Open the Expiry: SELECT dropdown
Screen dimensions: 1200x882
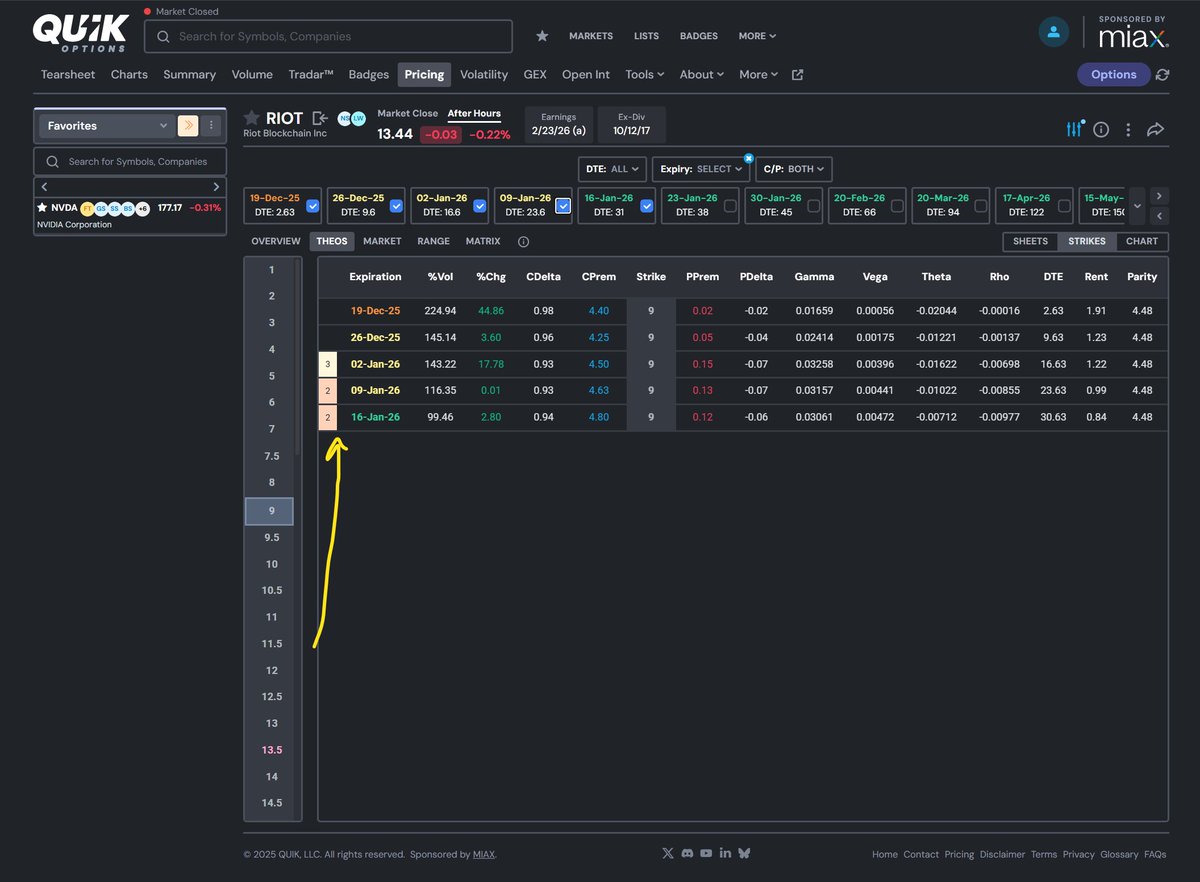coord(702,169)
